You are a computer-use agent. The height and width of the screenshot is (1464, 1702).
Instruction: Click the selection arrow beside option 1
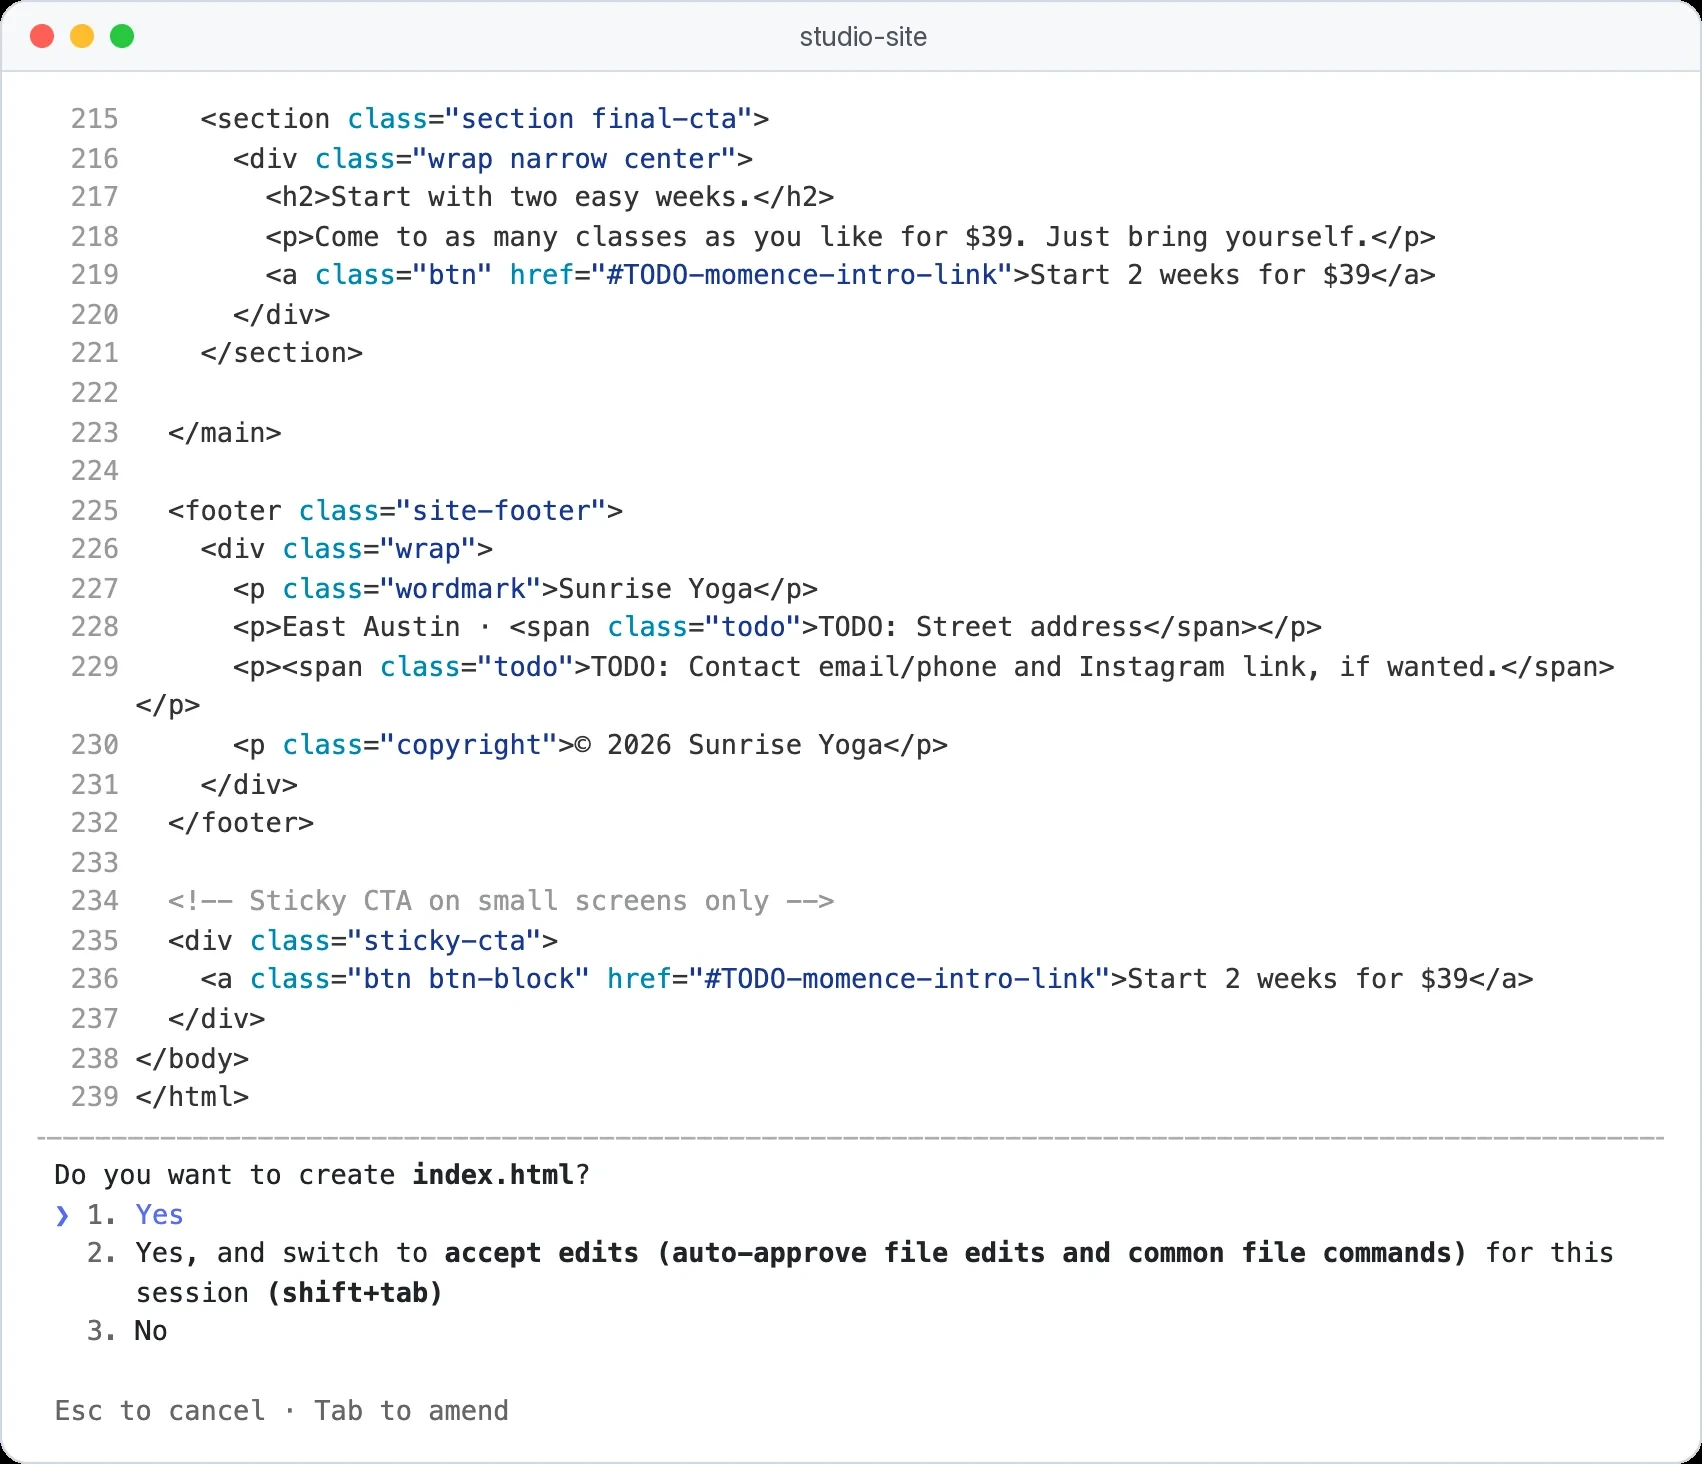tap(62, 1215)
